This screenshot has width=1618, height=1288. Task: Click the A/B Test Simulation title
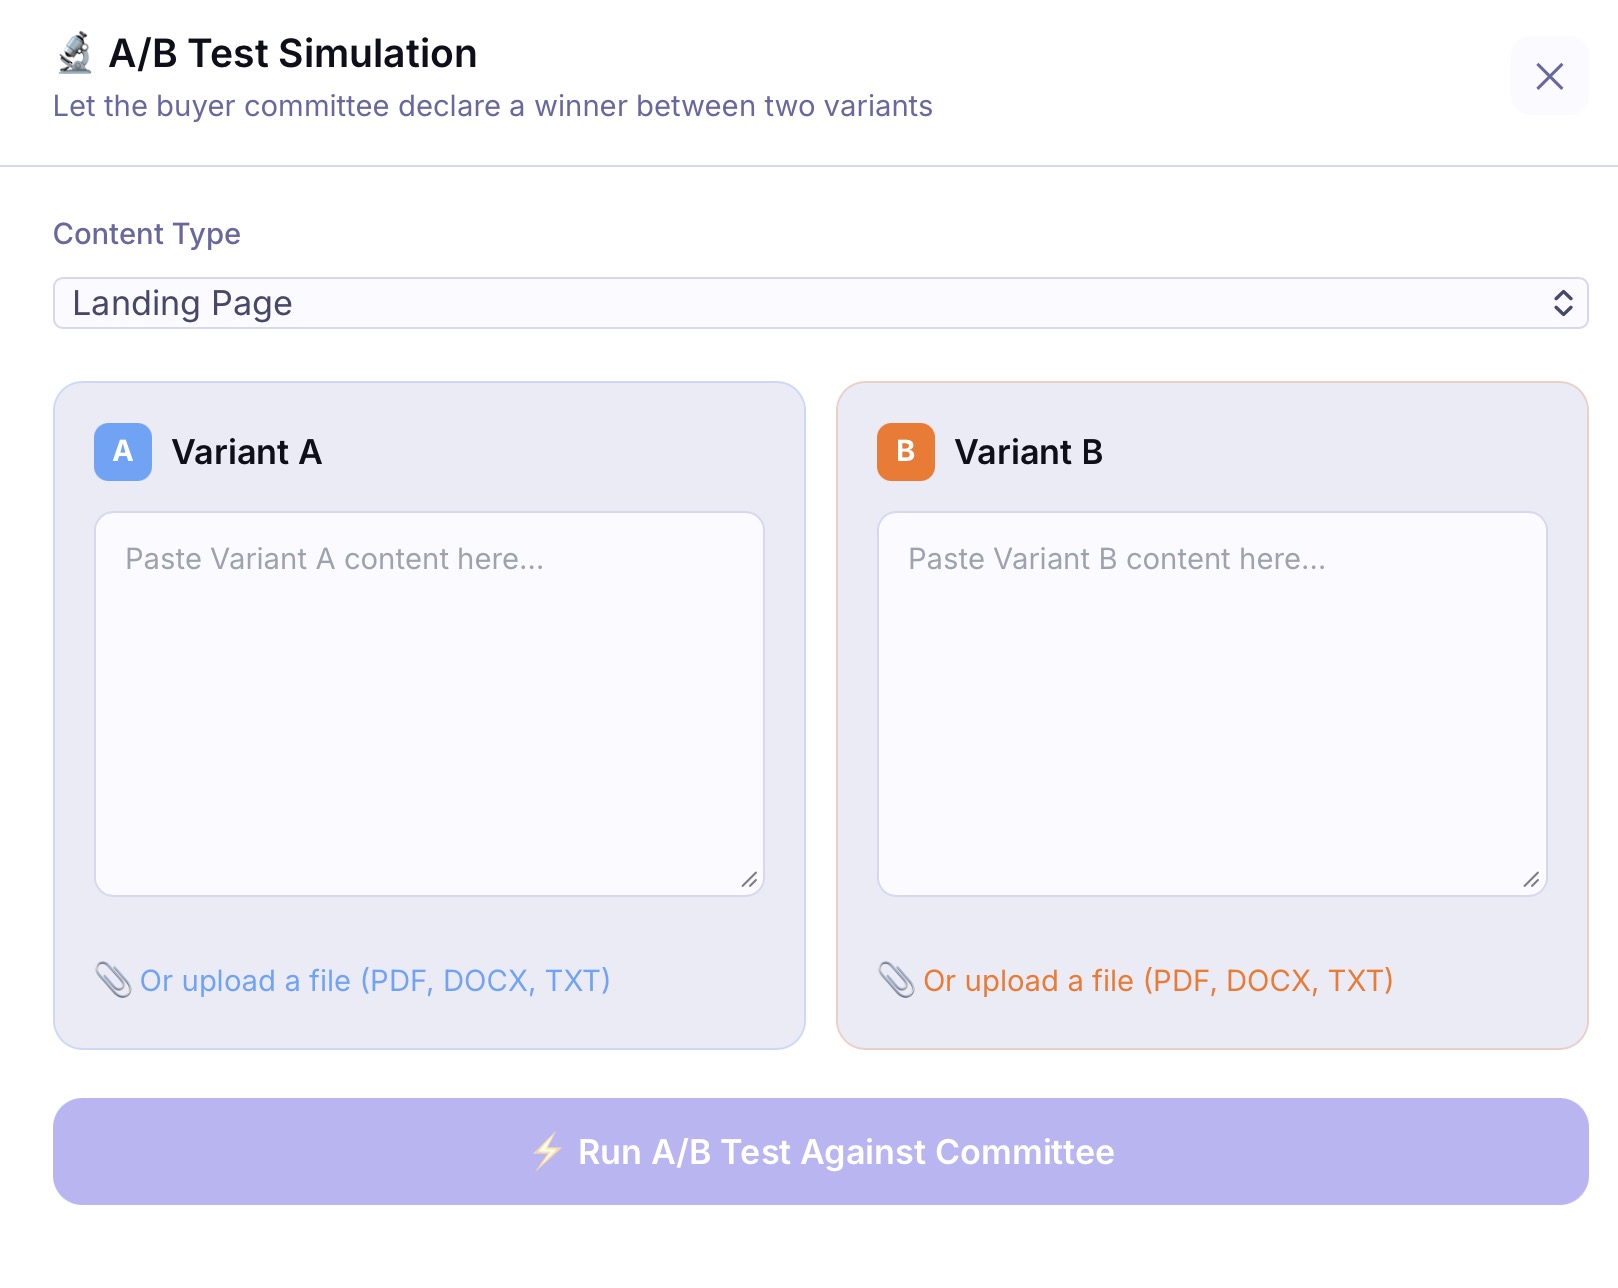point(293,54)
